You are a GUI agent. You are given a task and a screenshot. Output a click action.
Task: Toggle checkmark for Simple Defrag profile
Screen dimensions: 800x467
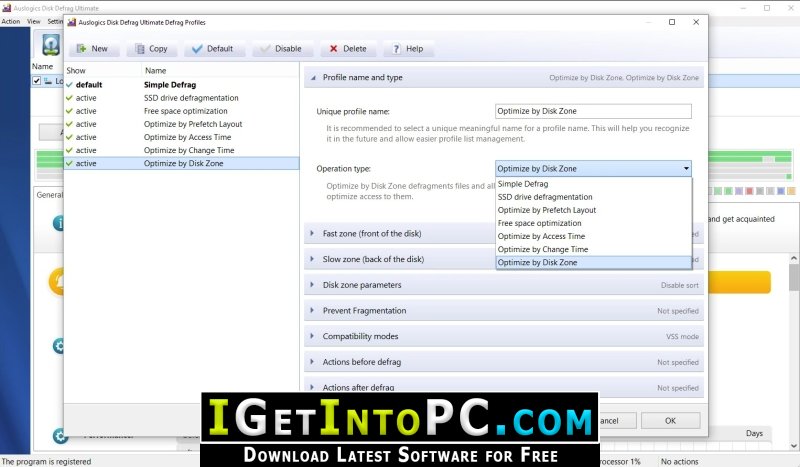[x=69, y=85]
